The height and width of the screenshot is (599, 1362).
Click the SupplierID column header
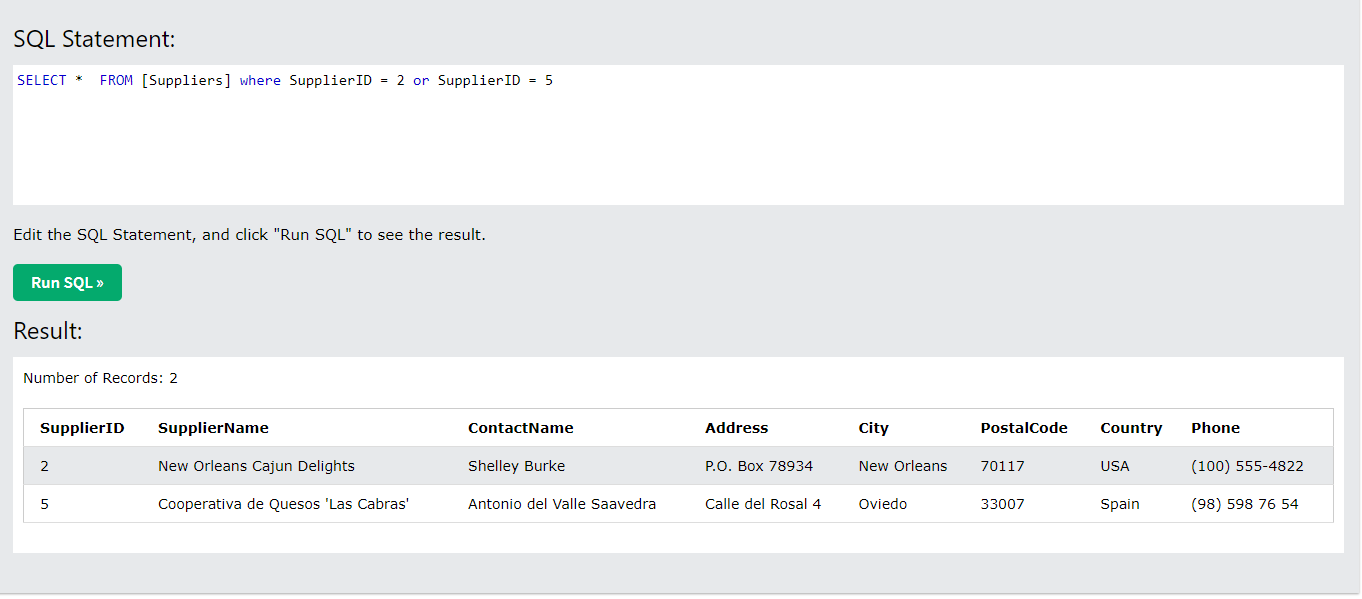pyautogui.click(x=82, y=428)
